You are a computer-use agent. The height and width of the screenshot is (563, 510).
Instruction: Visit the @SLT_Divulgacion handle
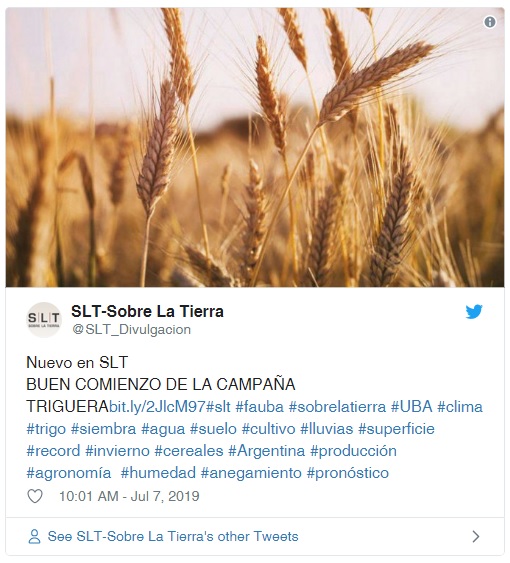(131, 329)
